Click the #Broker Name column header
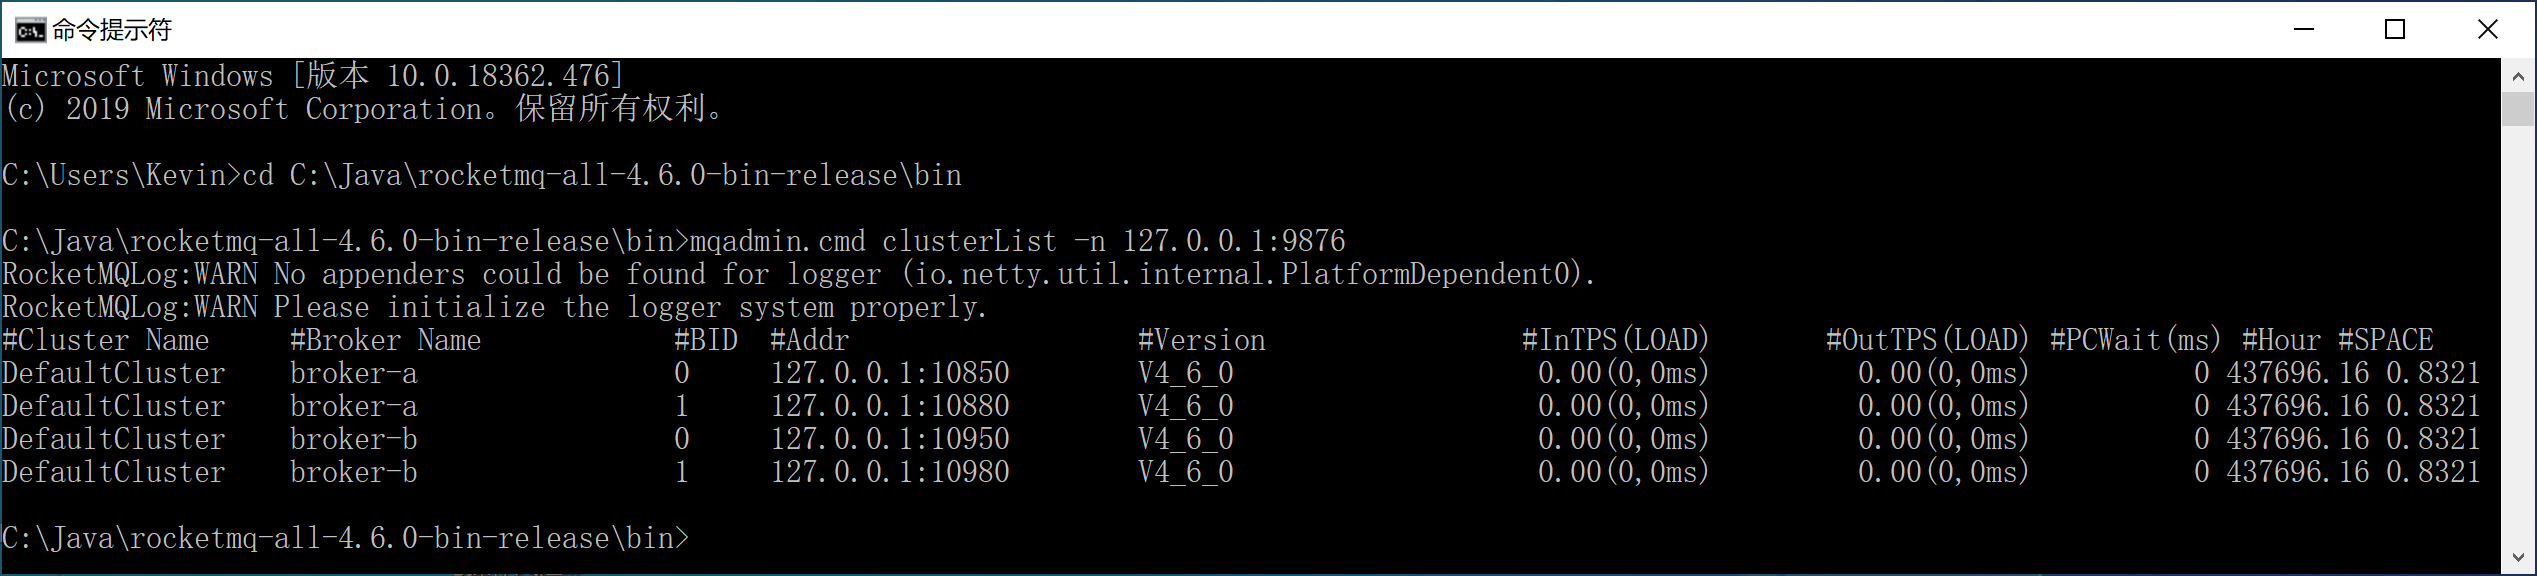Viewport: 2537px width, 576px height. point(386,340)
